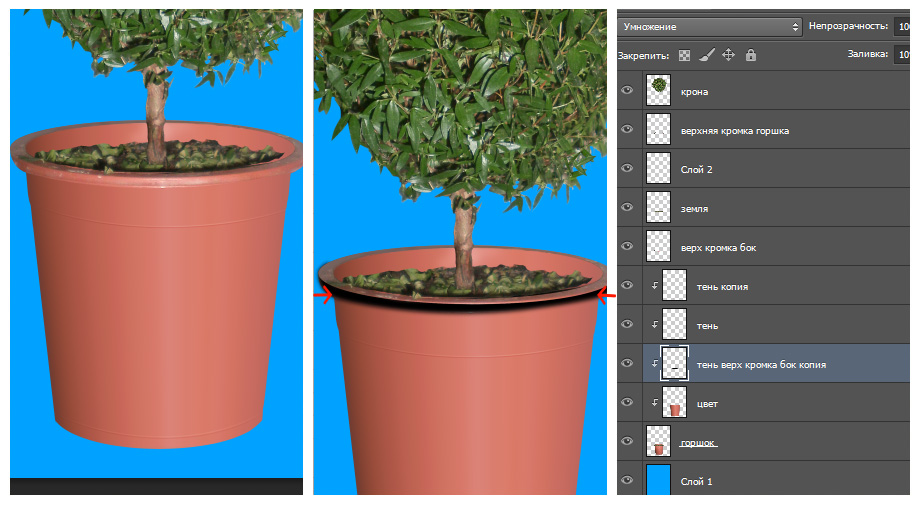Click clipping arrow on тень верх кромка бок копия
Image resolution: width=921 pixels, height=510 pixels.
click(654, 363)
